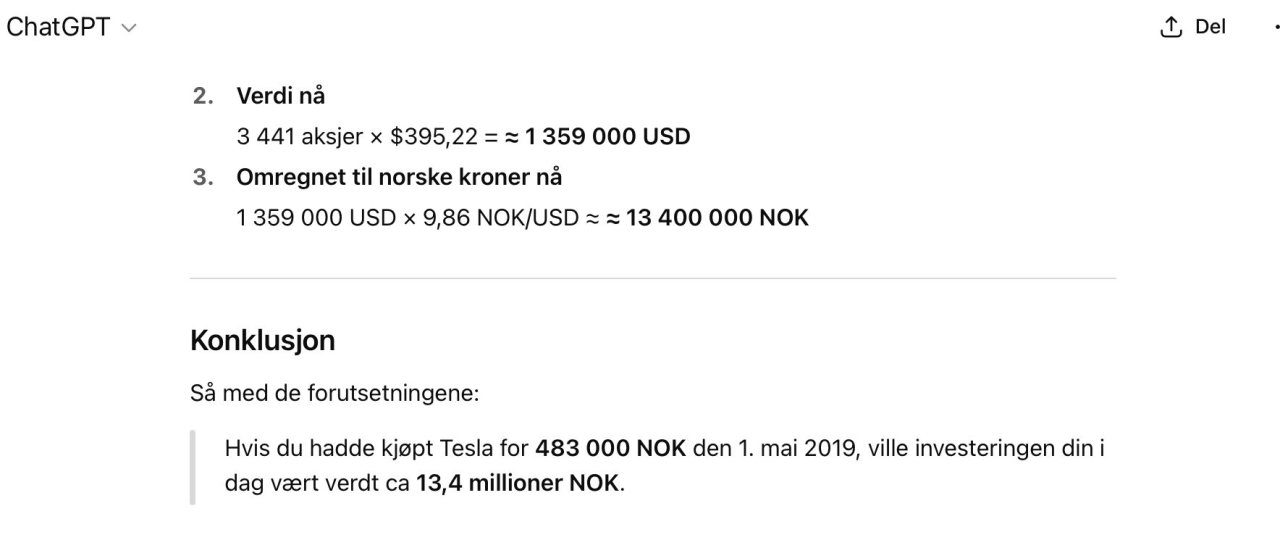
Task: Open the more options dots menu
Action: coord(1277,28)
